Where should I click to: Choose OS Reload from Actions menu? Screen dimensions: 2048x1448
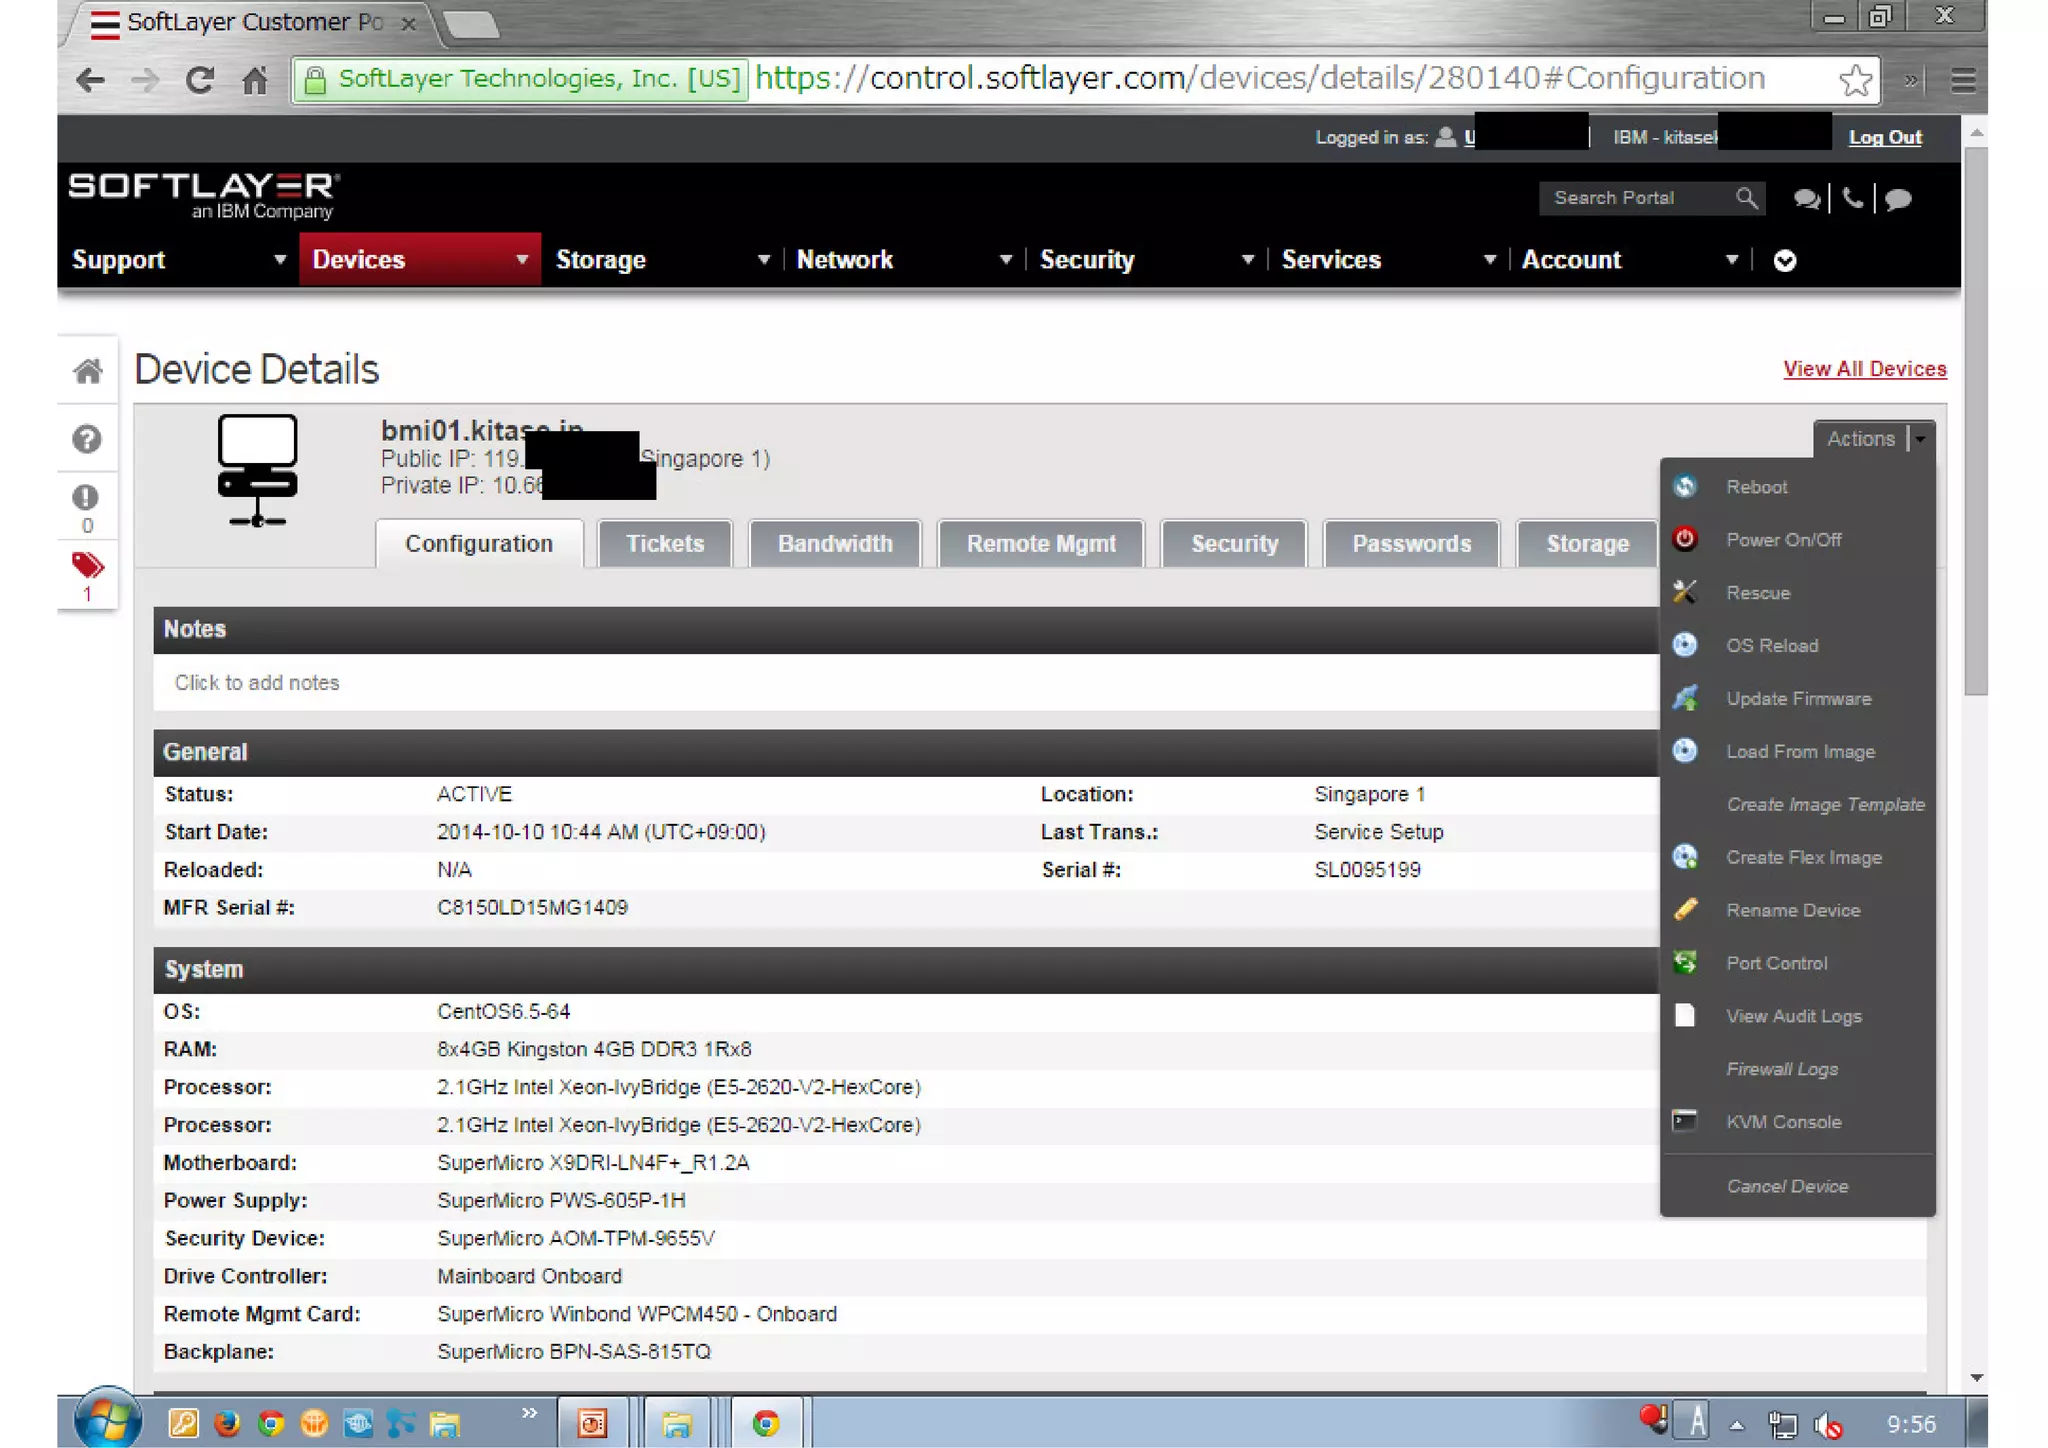pos(1771,646)
